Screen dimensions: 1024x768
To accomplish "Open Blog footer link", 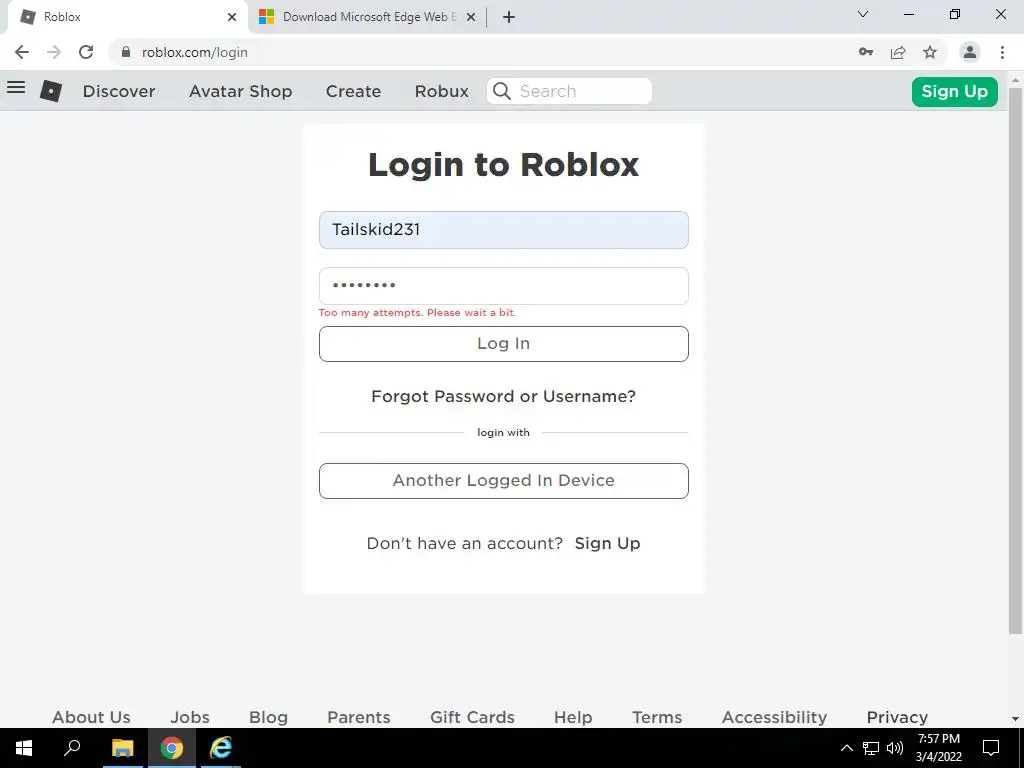I will 268,717.
